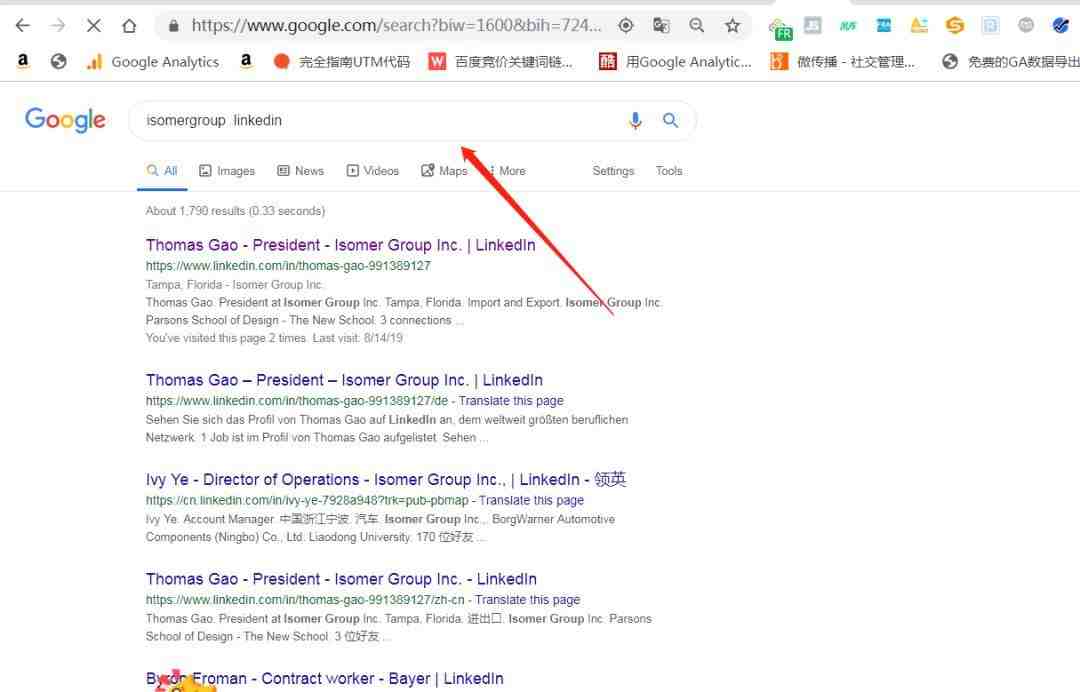Click the Google logo
The width and height of the screenshot is (1080, 692).
point(65,120)
